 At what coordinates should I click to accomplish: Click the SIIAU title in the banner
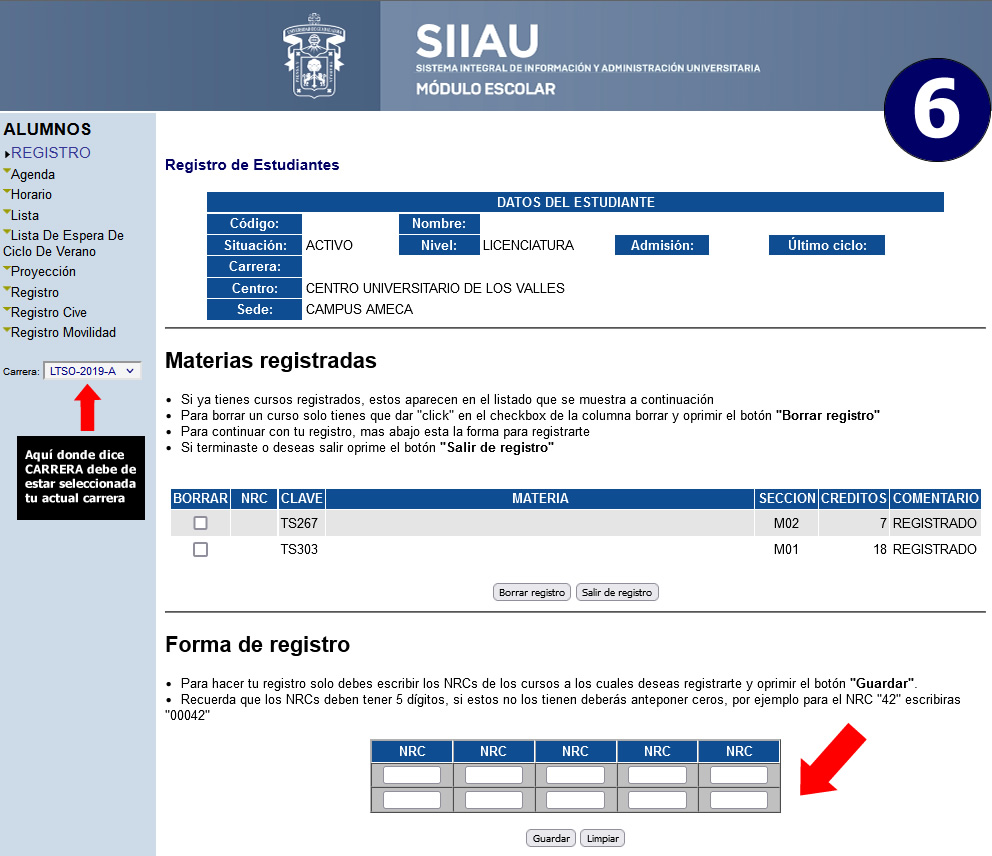pos(477,41)
